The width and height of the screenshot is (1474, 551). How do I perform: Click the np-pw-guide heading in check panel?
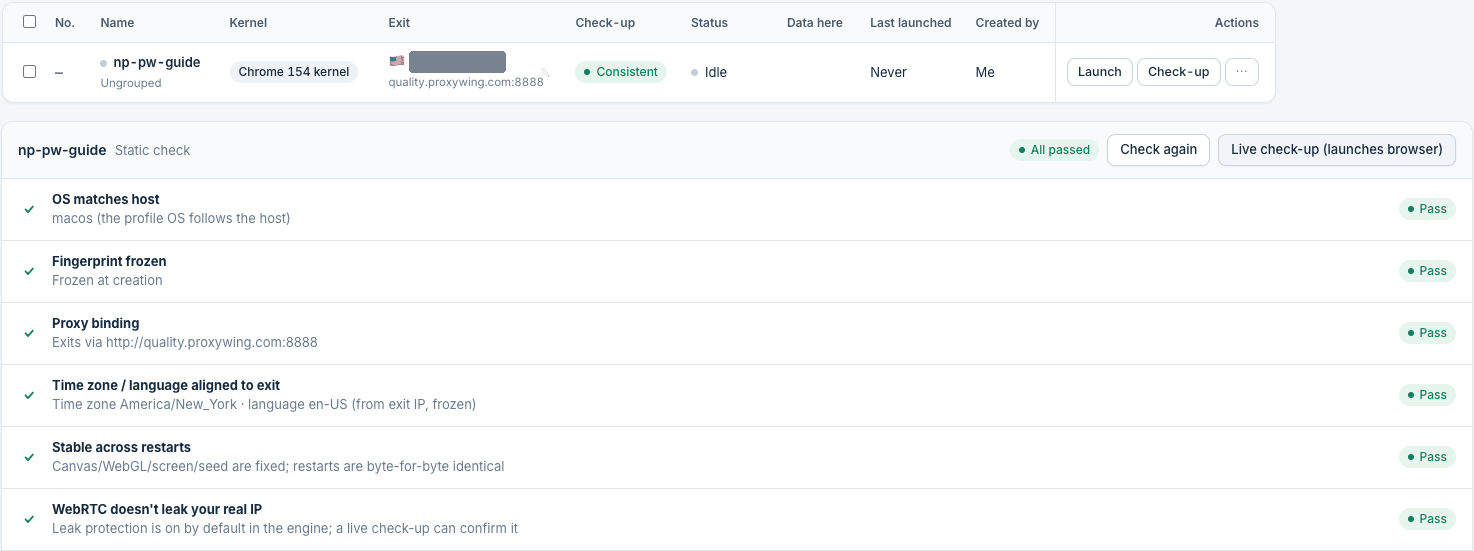pos(62,150)
